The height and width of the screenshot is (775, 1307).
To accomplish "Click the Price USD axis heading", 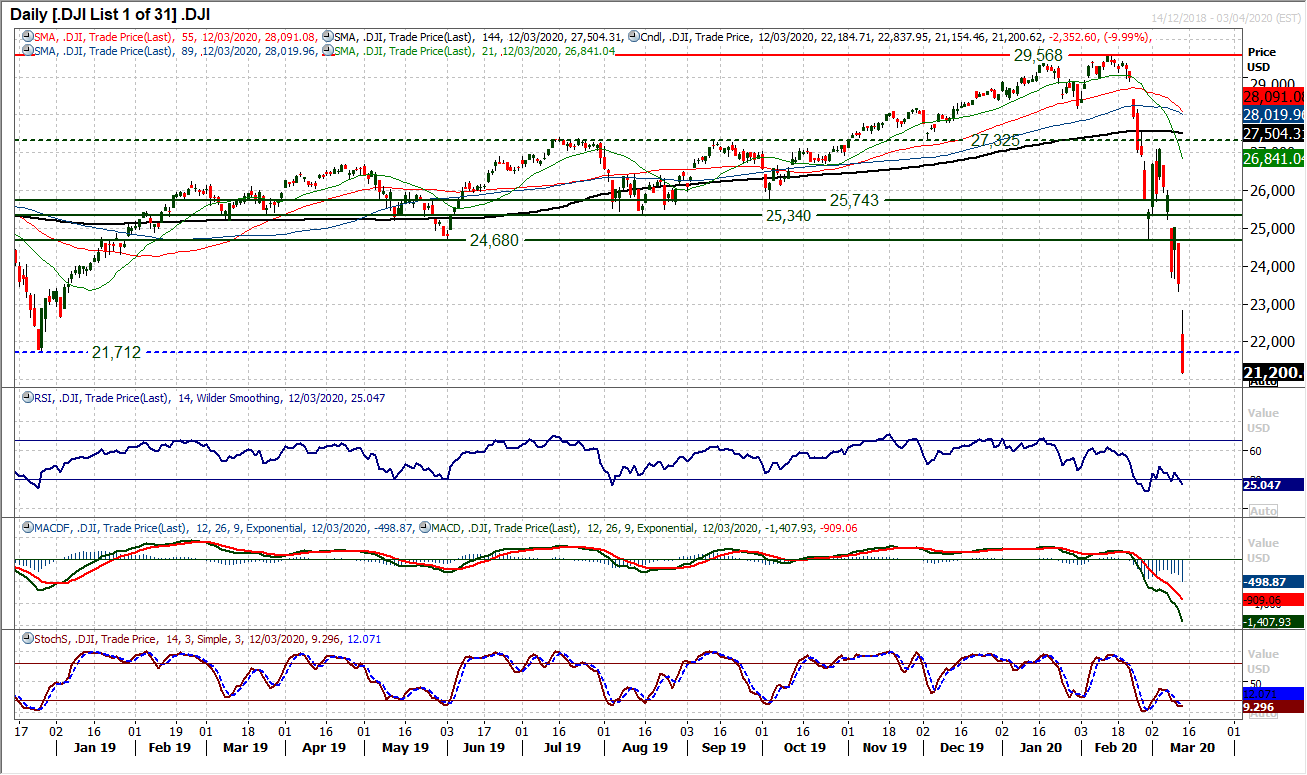I will point(1263,59).
